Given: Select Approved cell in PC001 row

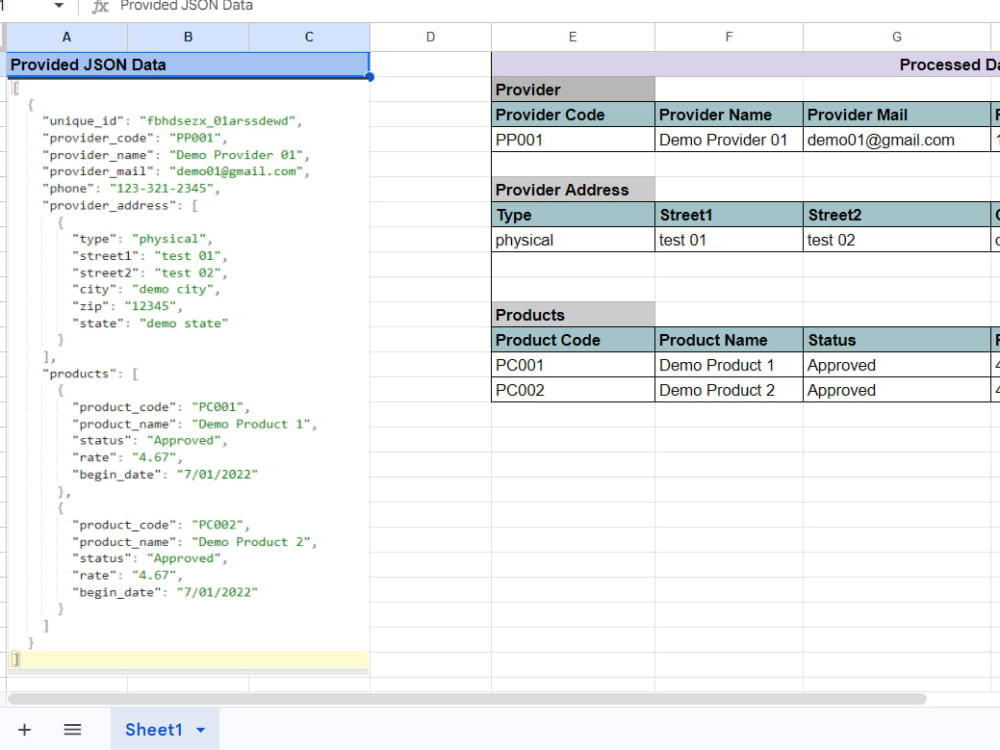Looking at the screenshot, I should pos(897,365).
